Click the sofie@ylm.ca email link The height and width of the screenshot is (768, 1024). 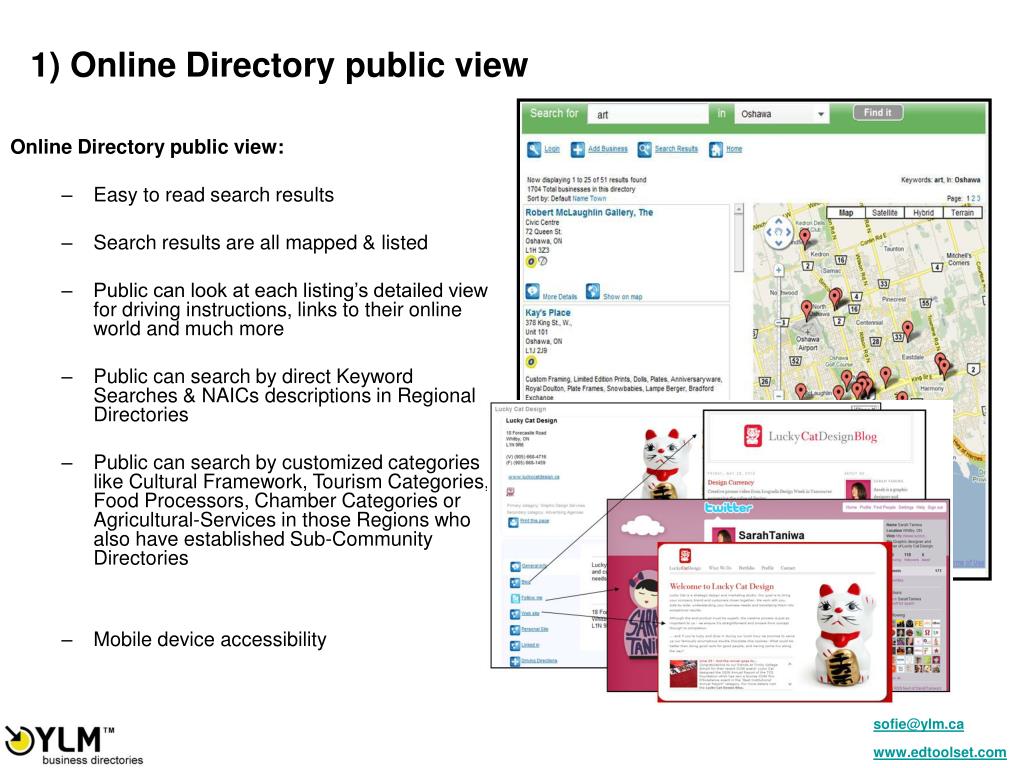coord(918,724)
